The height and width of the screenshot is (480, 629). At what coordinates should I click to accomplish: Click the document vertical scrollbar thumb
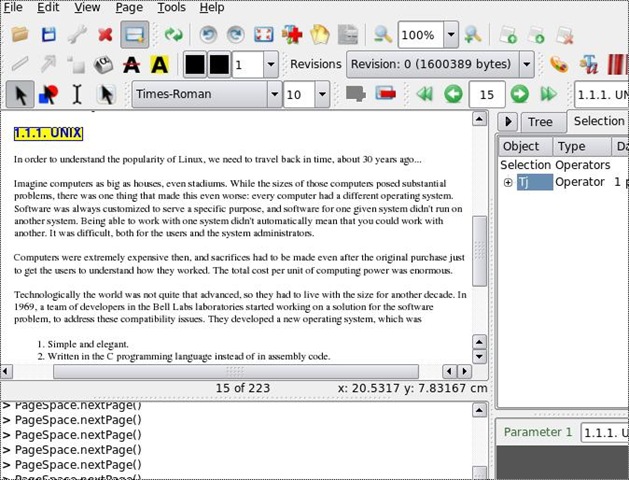pyautogui.click(x=479, y=251)
